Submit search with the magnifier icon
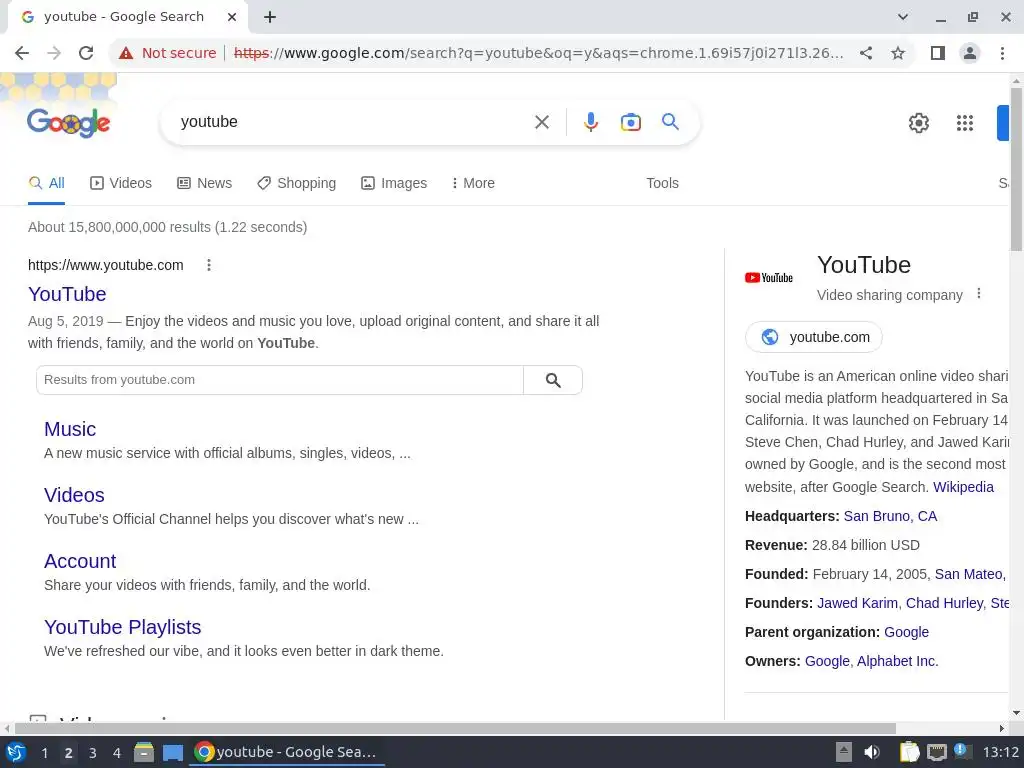This screenshot has height=768, width=1024. point(670,121)
